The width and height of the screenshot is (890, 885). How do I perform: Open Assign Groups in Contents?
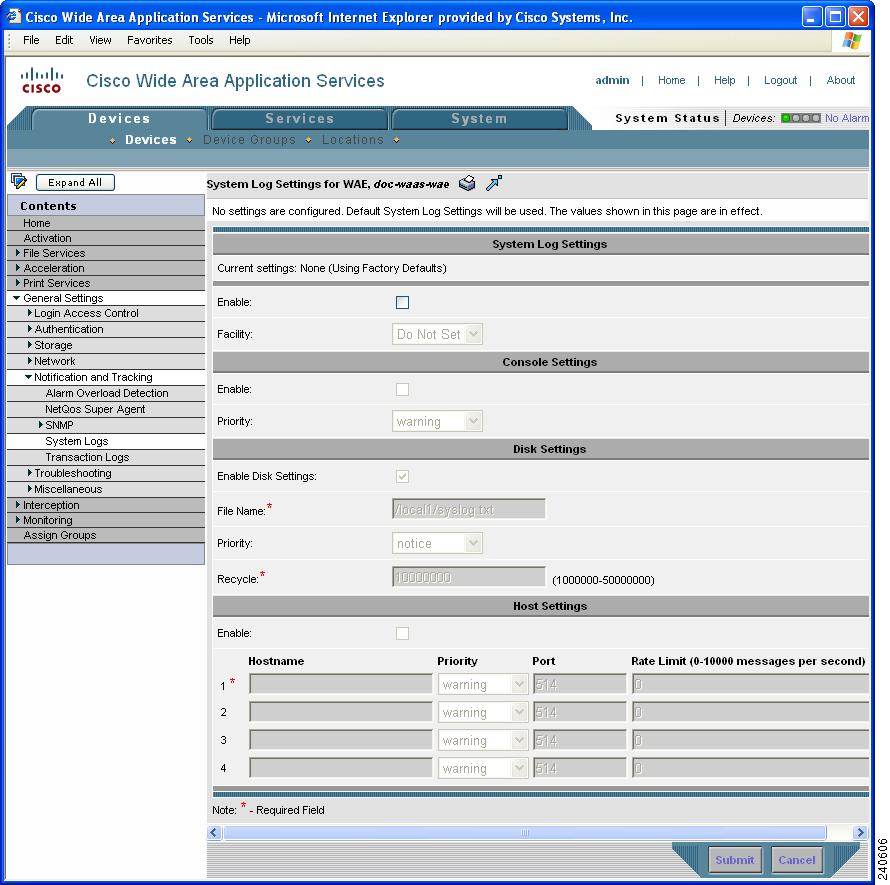click(x=60, y=535)
